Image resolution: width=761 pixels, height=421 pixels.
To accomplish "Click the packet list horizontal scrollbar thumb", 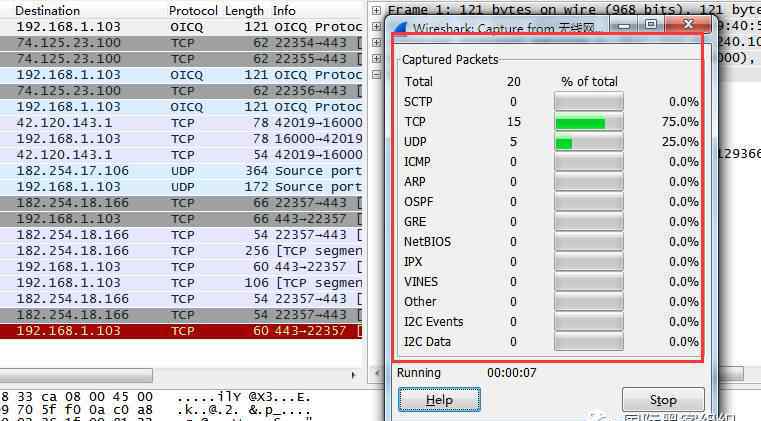I will (x=76, y=375).
